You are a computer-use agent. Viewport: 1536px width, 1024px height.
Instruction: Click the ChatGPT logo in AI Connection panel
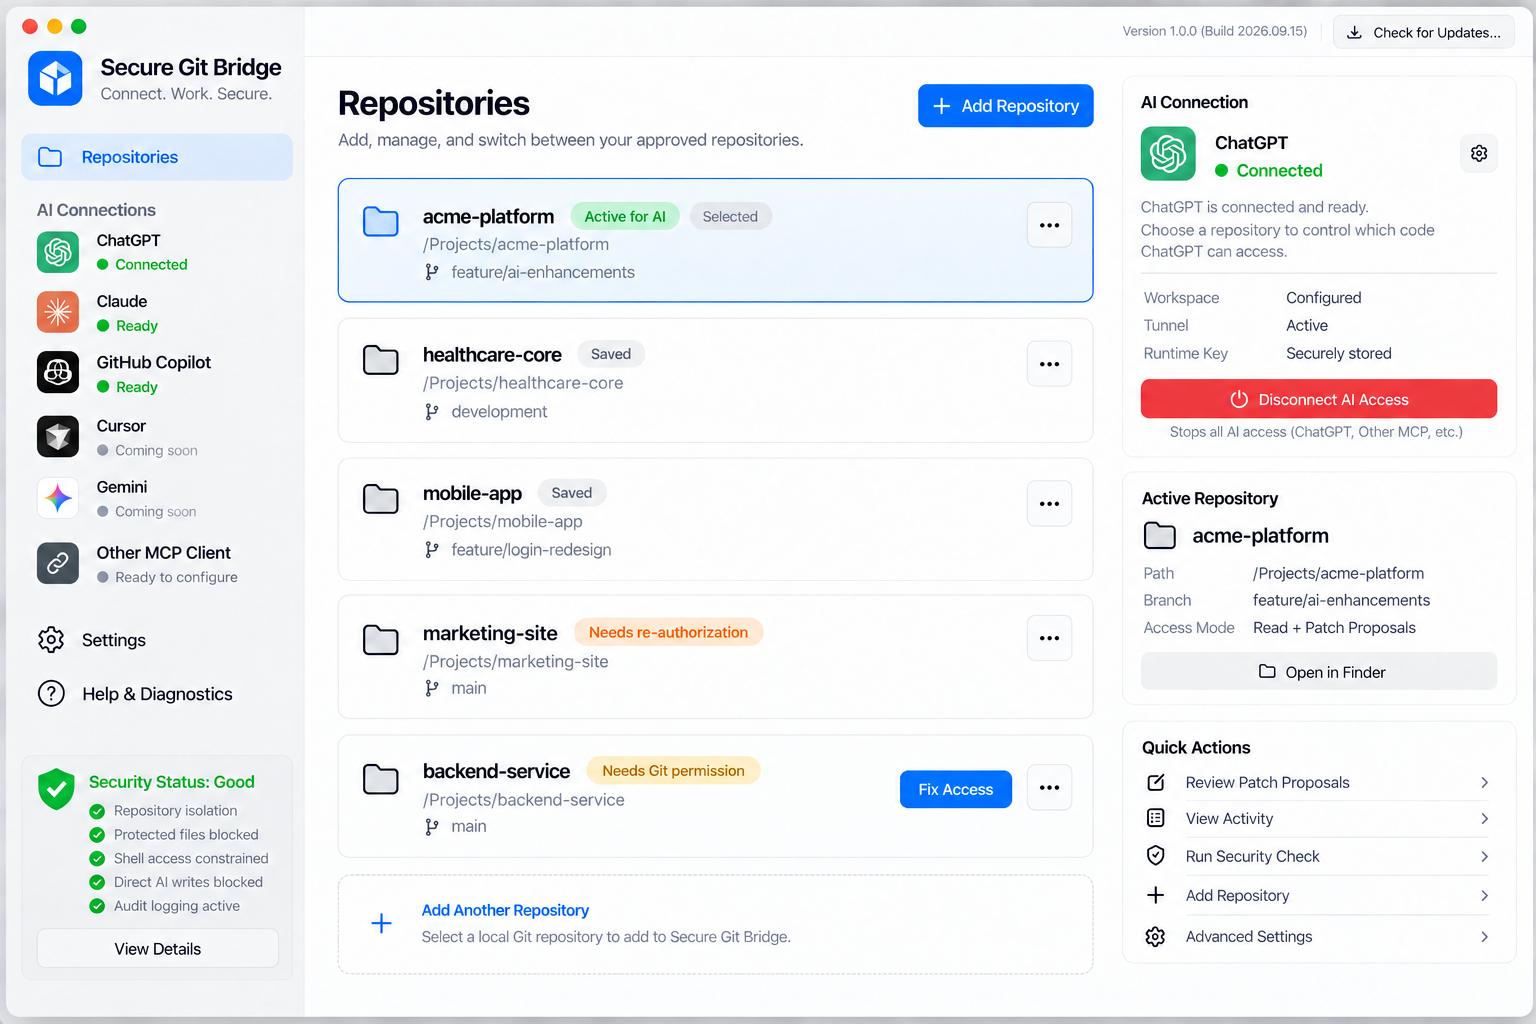point(1168,153)
